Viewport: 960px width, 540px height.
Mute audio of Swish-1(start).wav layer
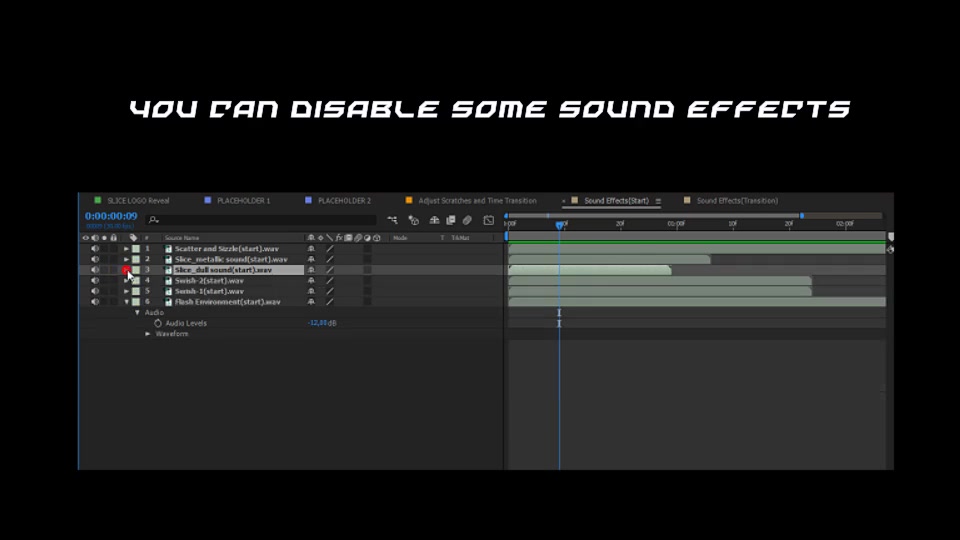coord(95,291)
